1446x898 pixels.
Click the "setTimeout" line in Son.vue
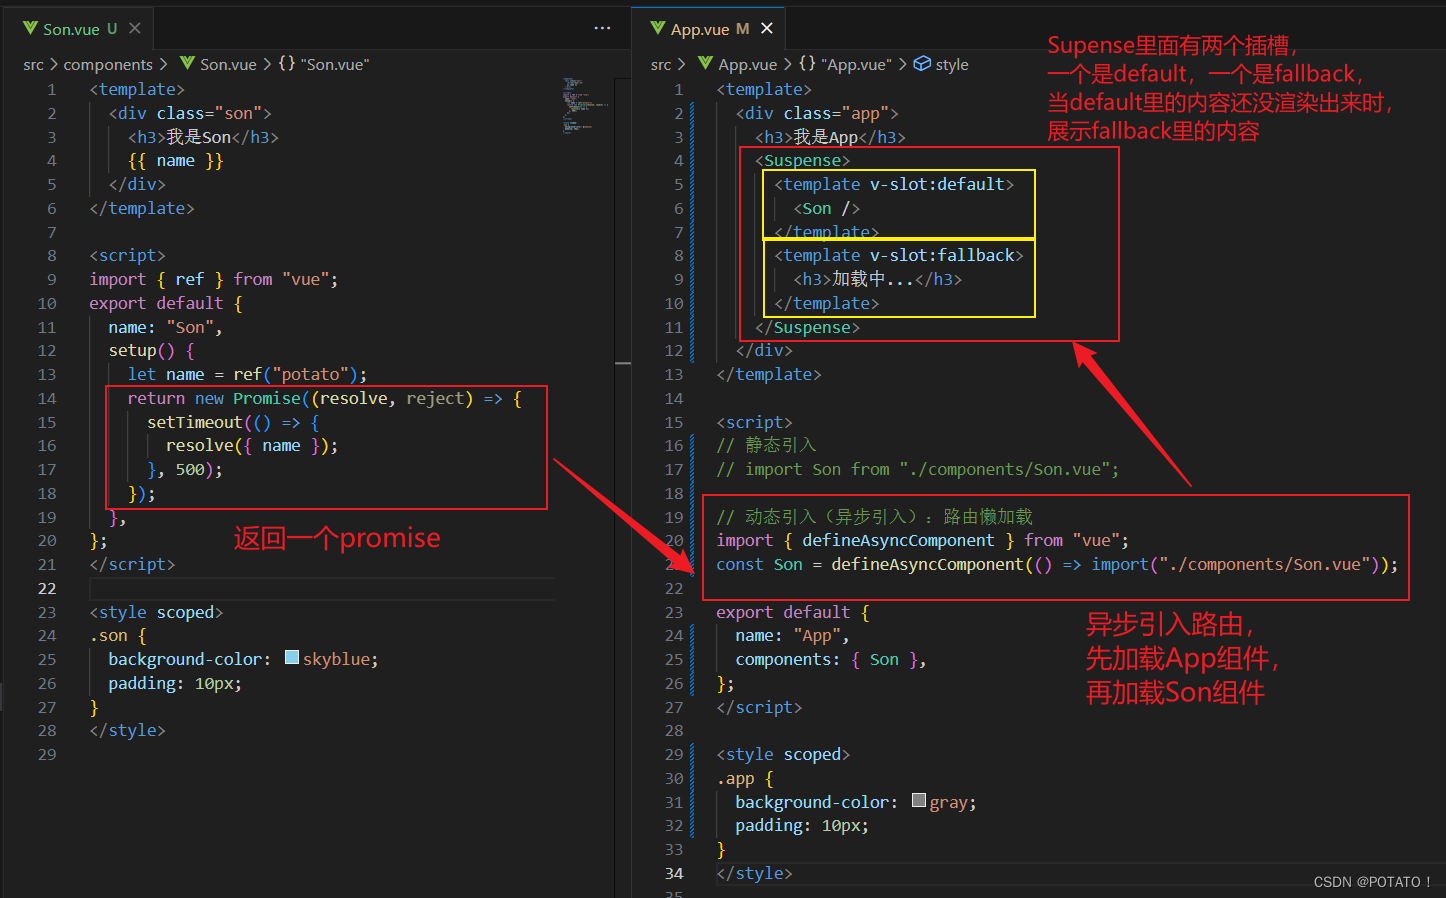tap(233, 422)
